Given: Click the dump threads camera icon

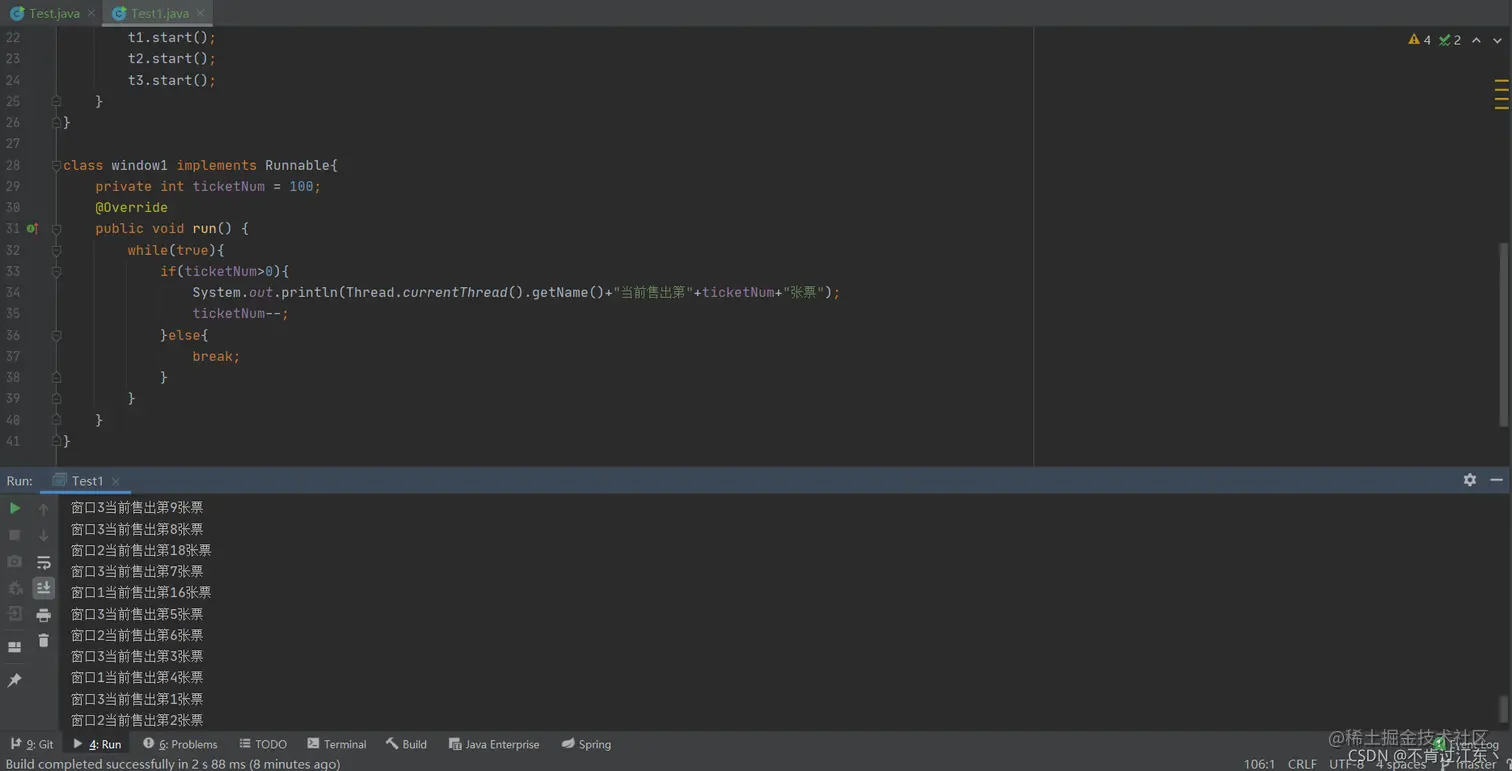Looking at the screenshot, I should [15, 562].
